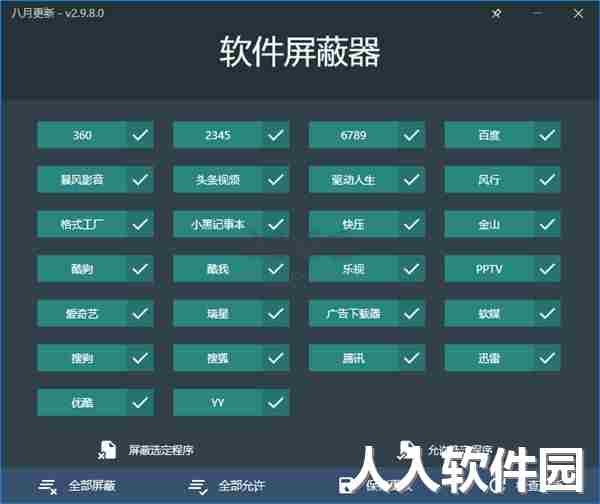This screenshot has height=504, width=600.
Task: Select the 迅雷 label
Action: pos(489,358)
